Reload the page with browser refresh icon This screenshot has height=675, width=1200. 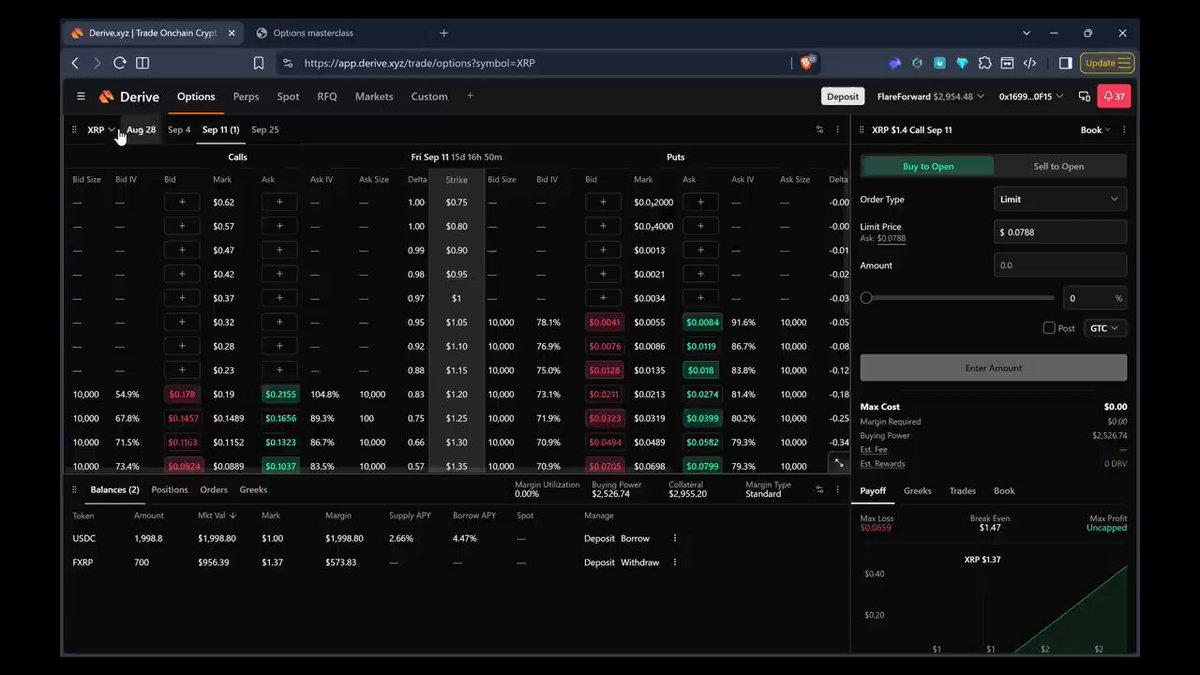(119, 63)
